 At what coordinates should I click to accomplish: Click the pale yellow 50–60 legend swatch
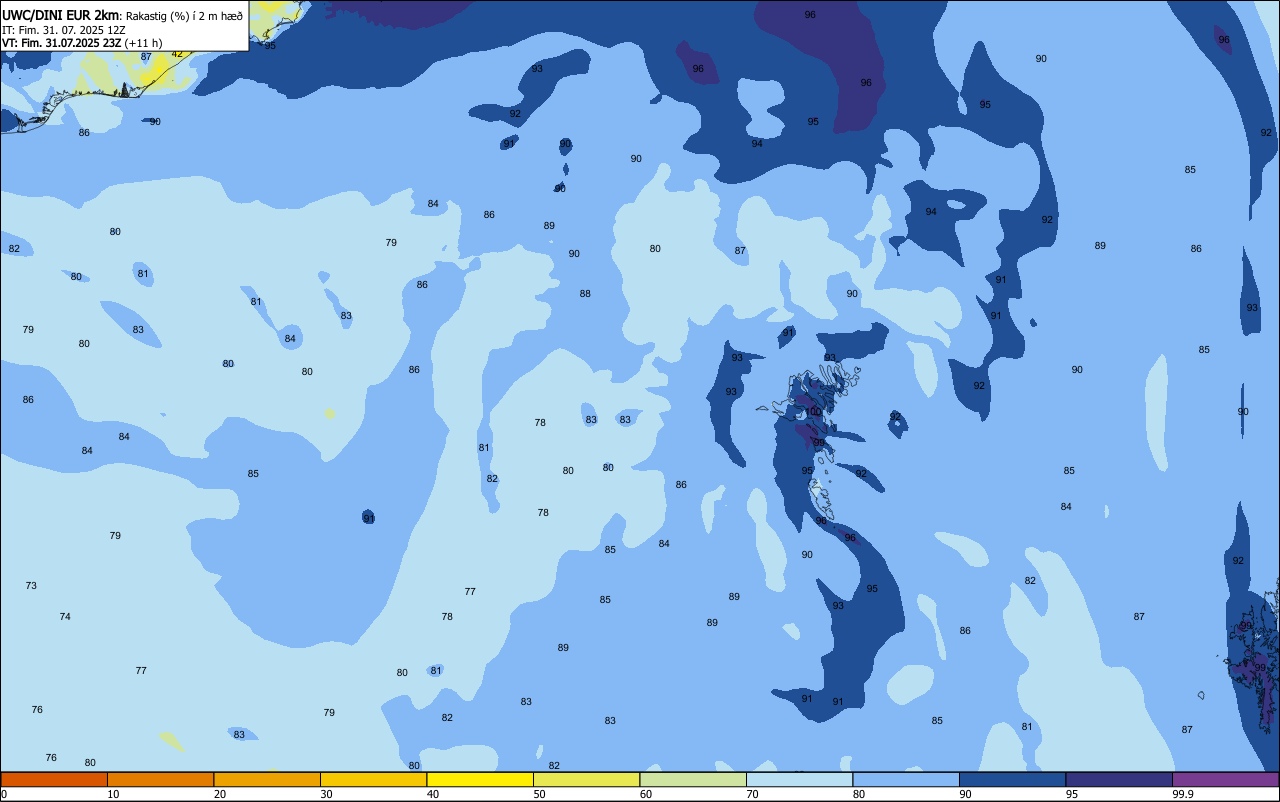tap(586, 779)
